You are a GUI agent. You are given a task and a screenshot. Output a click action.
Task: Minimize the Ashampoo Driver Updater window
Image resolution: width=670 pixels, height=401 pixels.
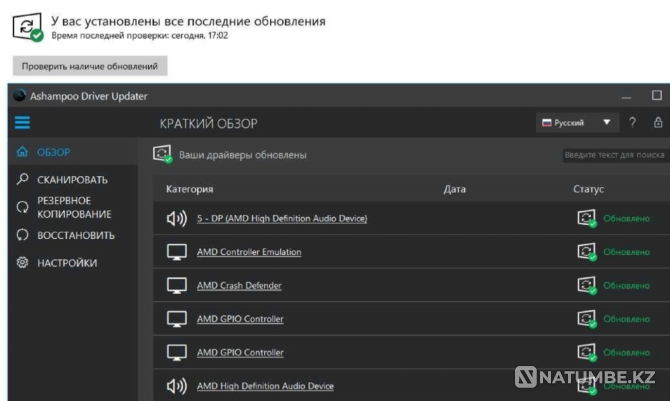(x=626, y=97)
